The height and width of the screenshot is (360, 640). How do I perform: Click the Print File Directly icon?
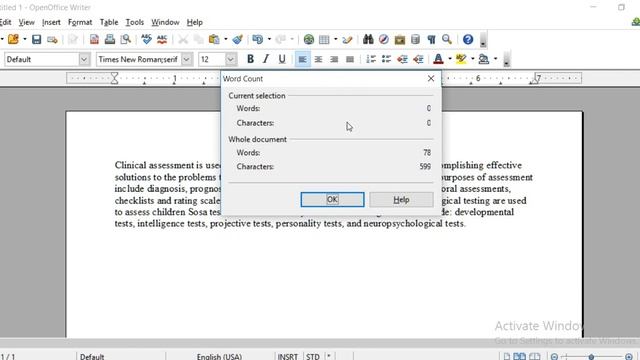point(110,39)
